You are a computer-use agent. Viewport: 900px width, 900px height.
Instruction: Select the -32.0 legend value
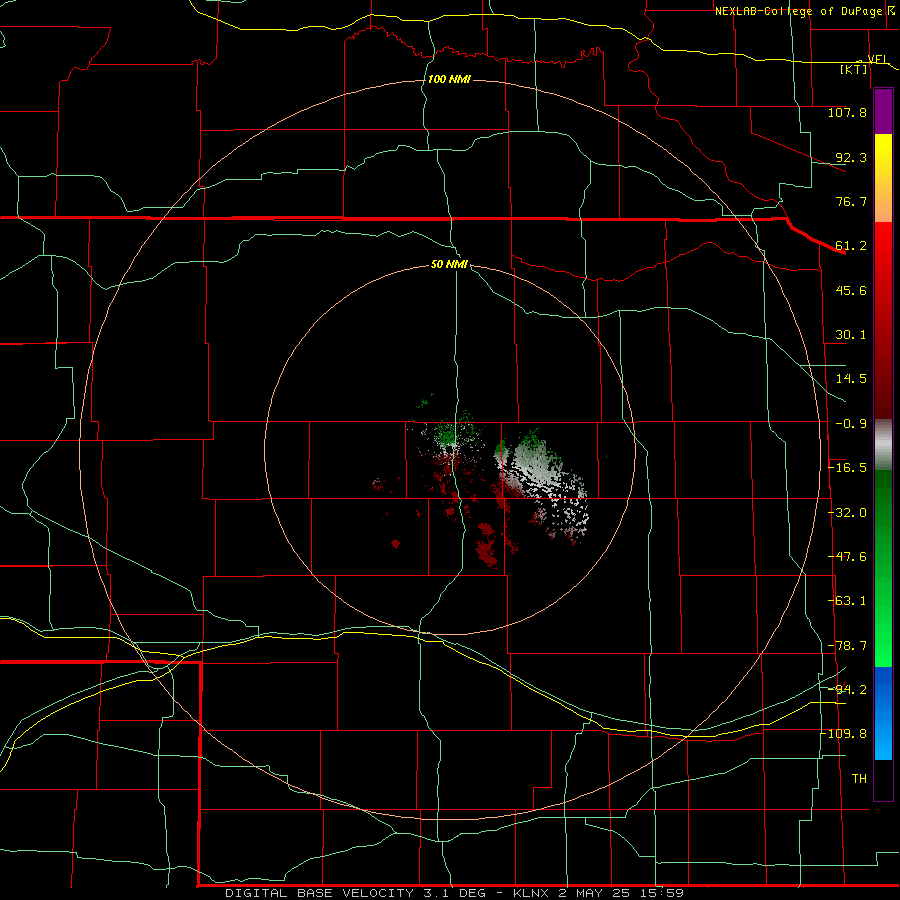click(847, 513)
